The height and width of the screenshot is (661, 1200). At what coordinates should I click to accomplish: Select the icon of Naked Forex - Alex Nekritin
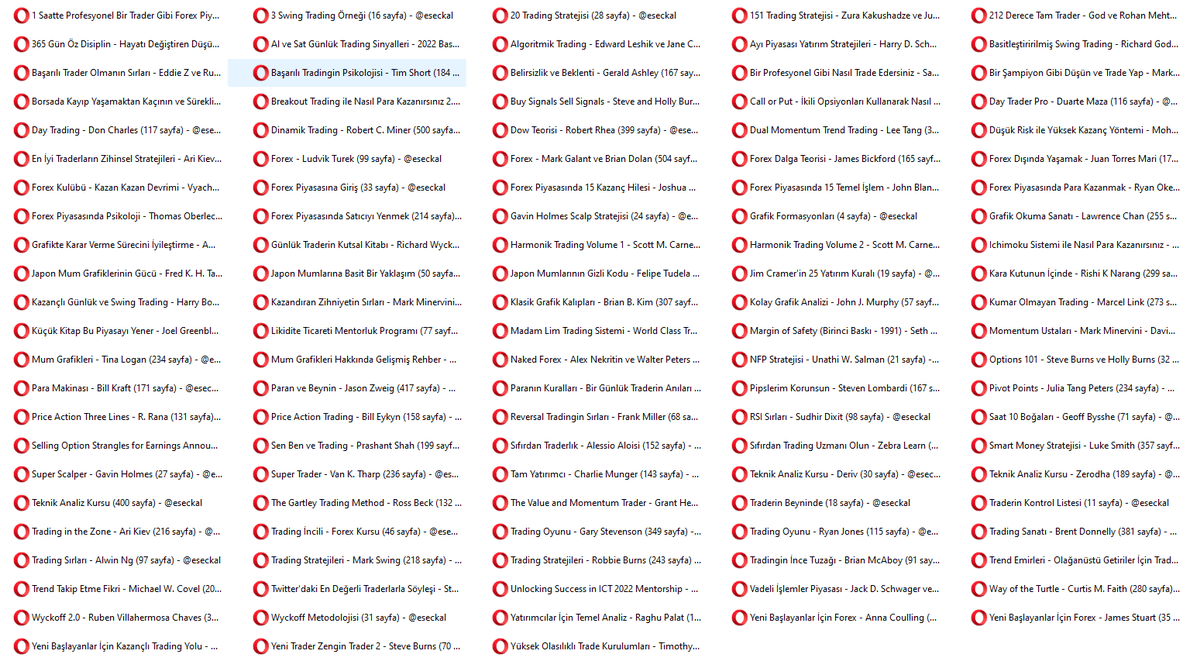pos(500,360)
